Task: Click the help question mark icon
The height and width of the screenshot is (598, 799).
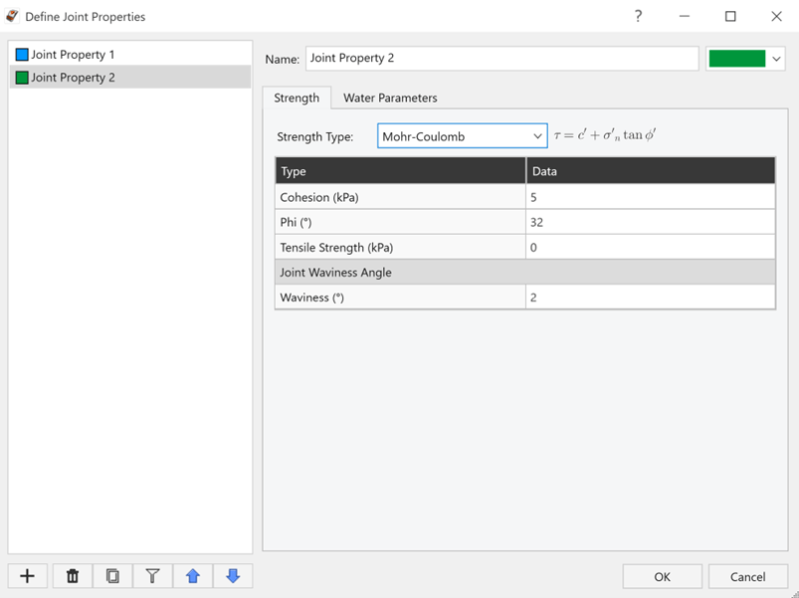Action: (638, 16)
